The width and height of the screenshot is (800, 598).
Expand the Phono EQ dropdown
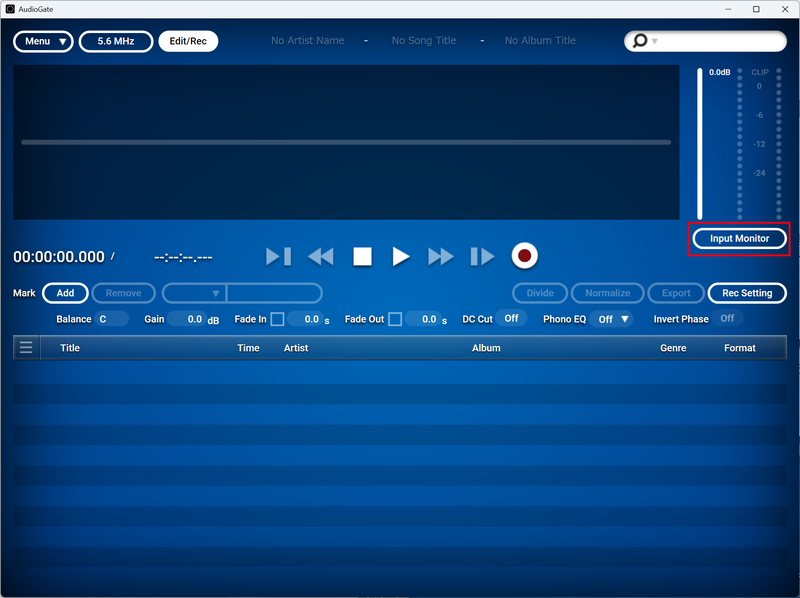click(x=611, y=319)
